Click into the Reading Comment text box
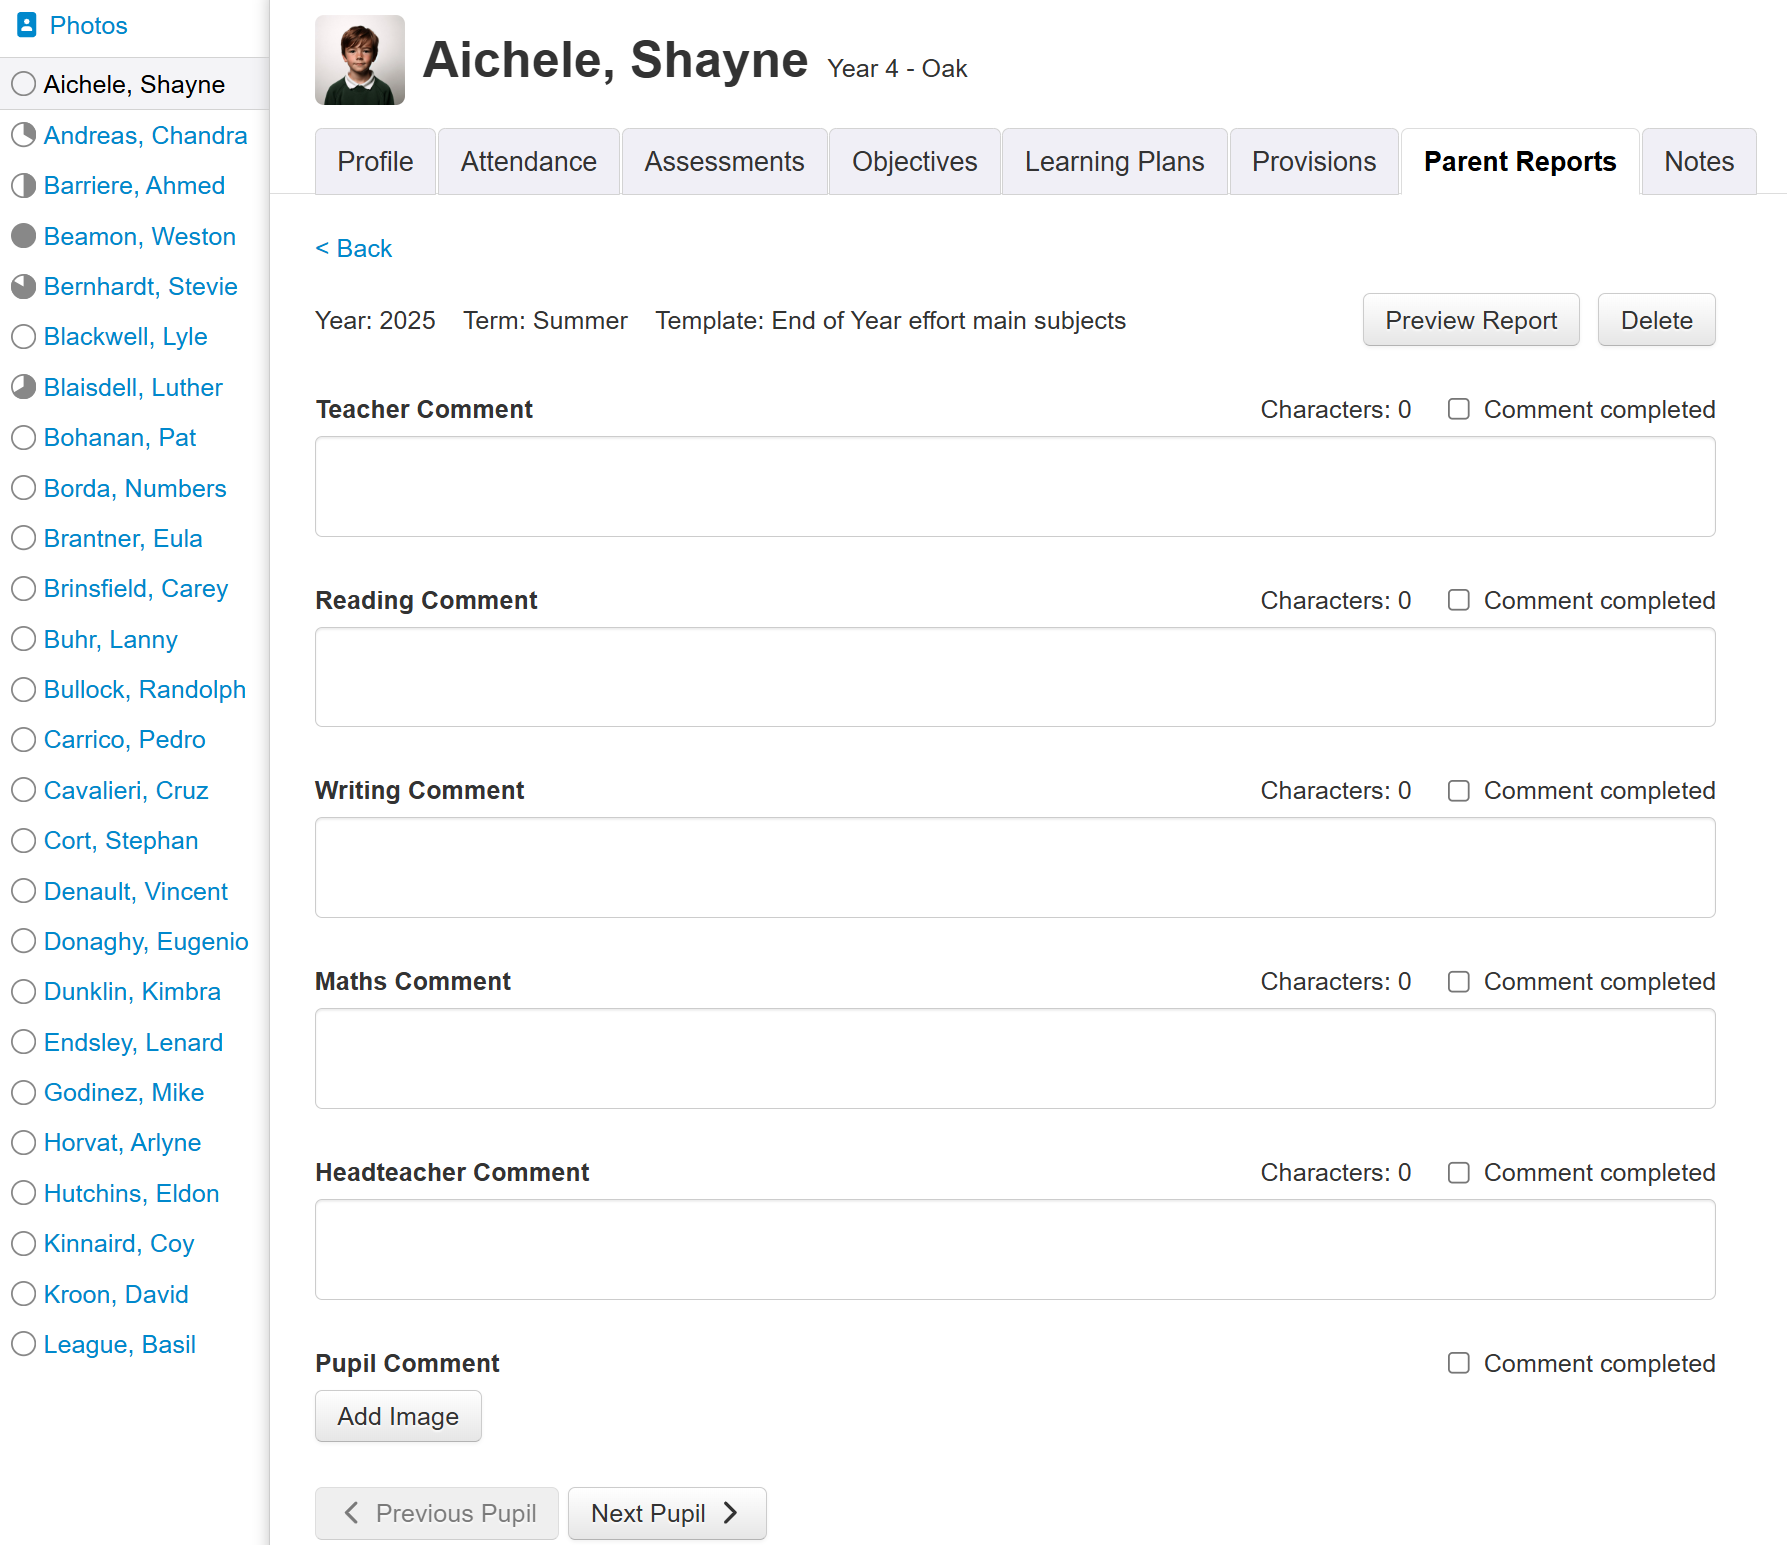The width and height of the screenshot is (1787, 1545). pyautogui.click(x=1015, y=677)
